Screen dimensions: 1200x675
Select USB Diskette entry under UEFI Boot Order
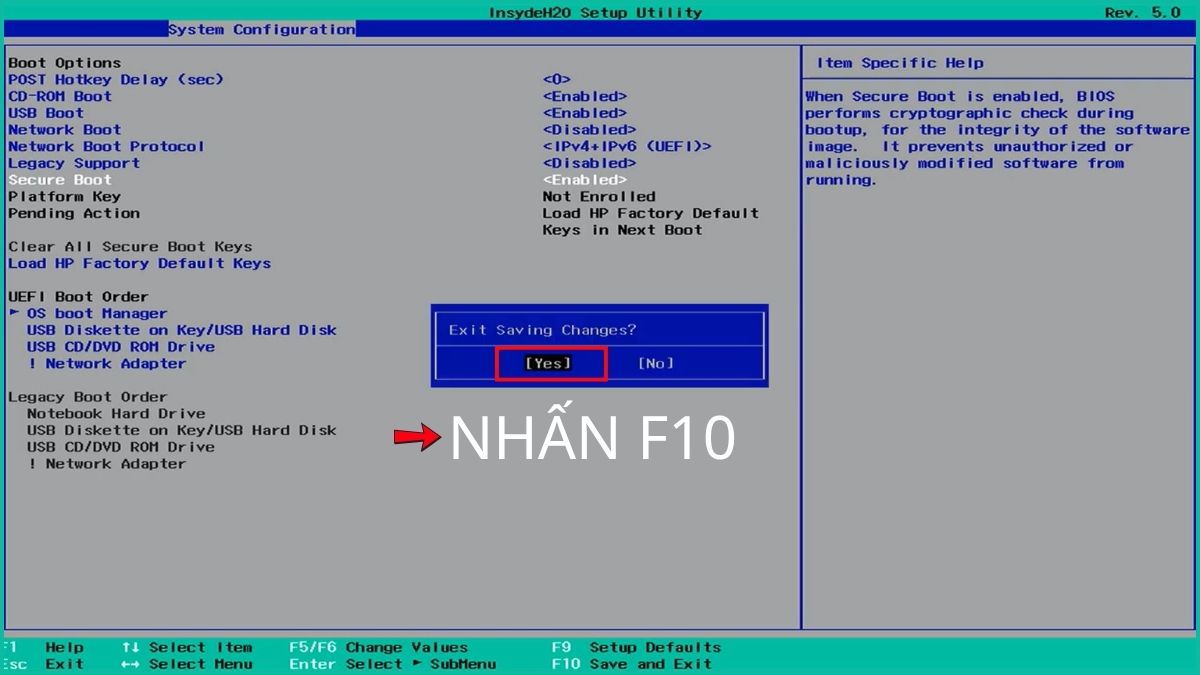click(x=182, y=330)
